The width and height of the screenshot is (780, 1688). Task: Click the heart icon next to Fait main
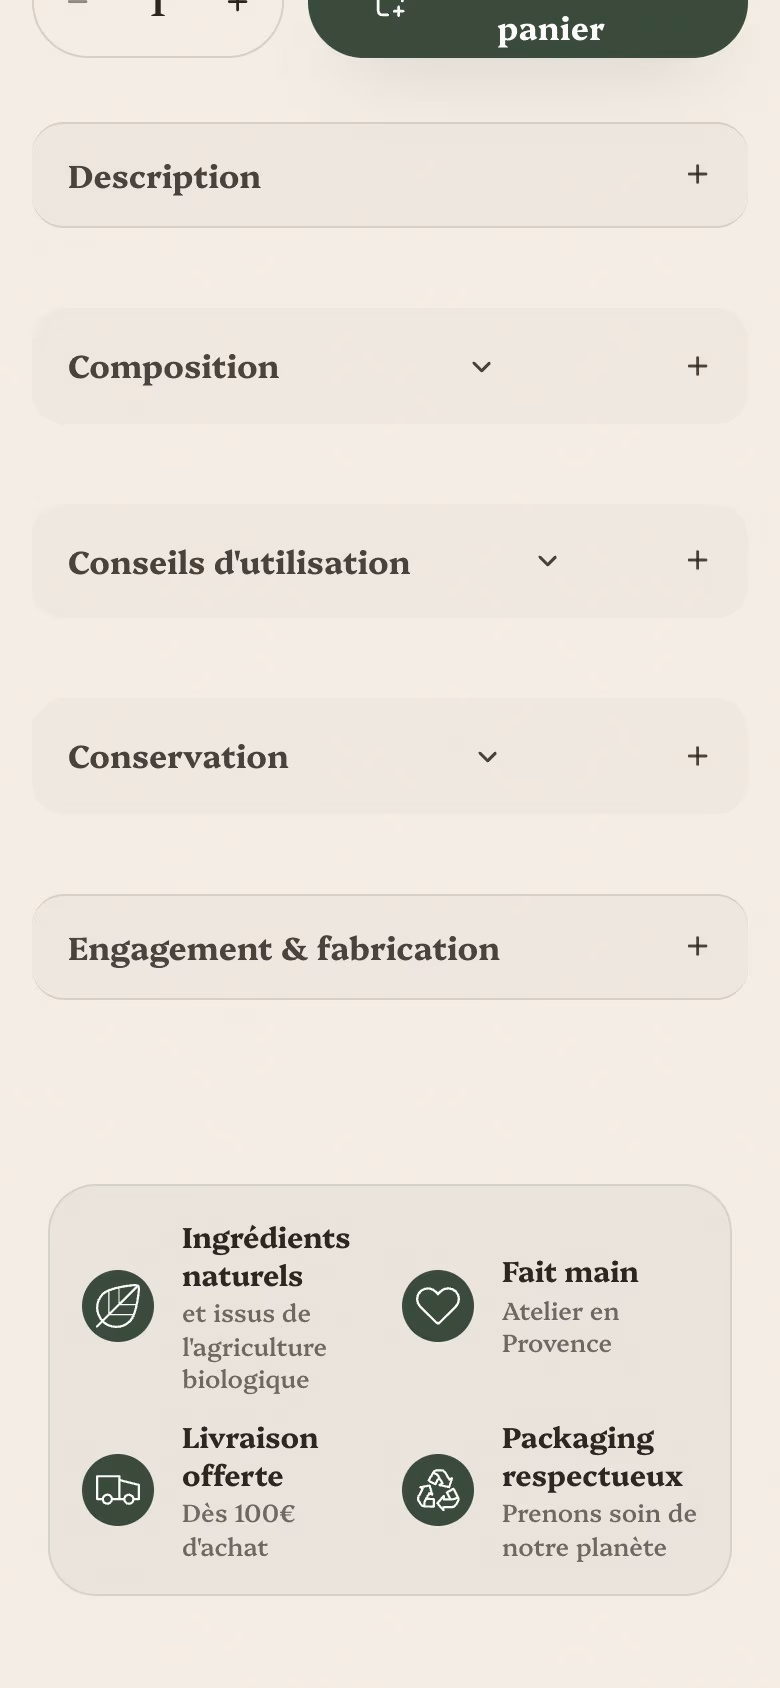438,1306
